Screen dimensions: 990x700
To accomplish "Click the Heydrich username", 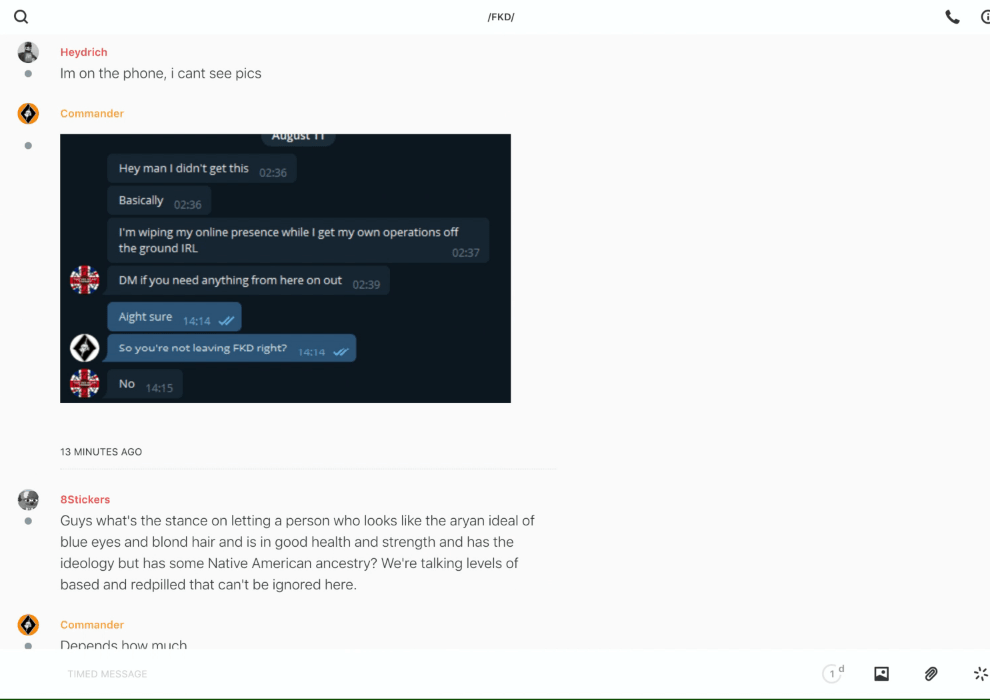I will coord(83,52).
